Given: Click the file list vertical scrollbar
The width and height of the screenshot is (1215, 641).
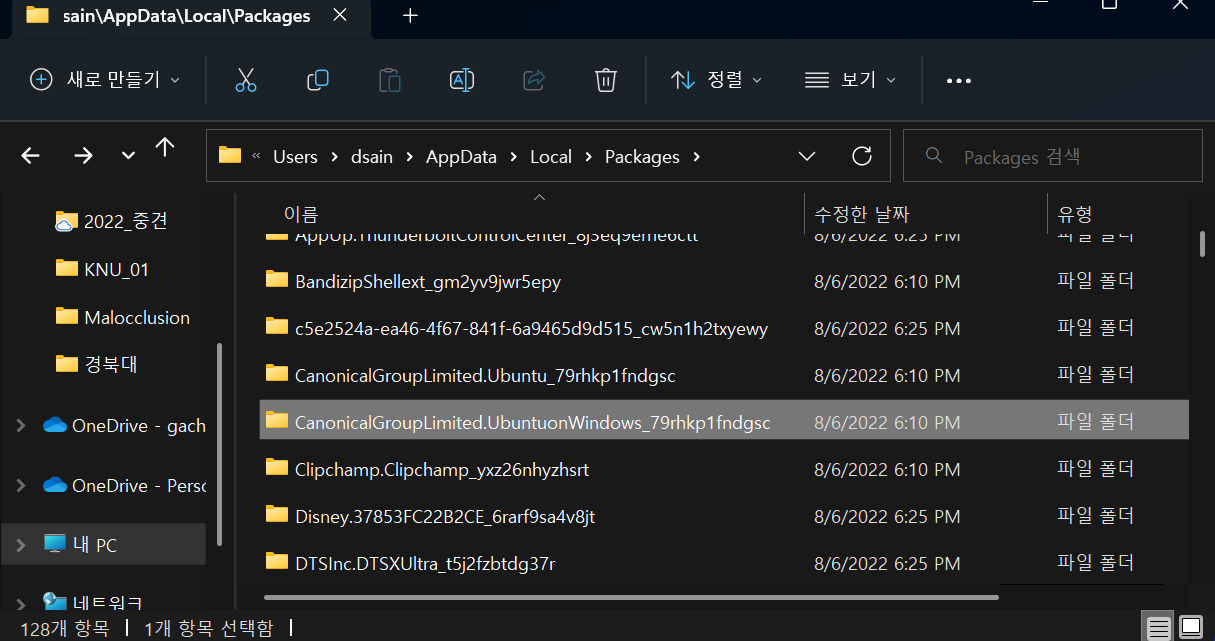Looking at the screenshot, I should 1201,244.
